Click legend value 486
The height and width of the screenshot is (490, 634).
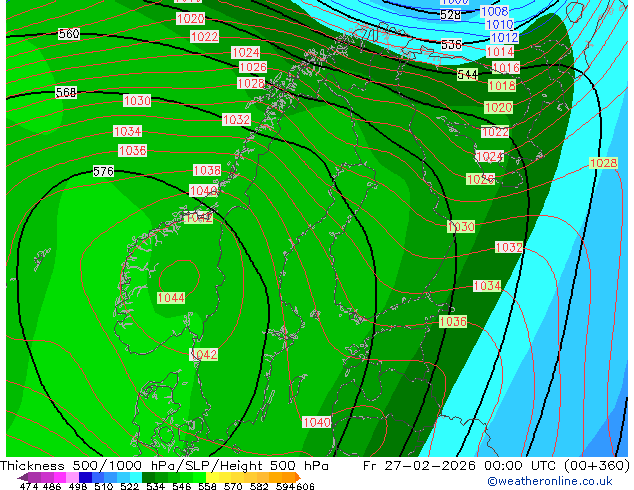tap(52, 486)
